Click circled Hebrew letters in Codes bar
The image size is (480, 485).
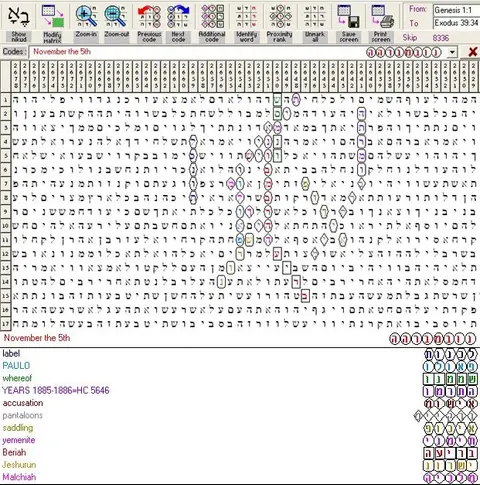404,52
